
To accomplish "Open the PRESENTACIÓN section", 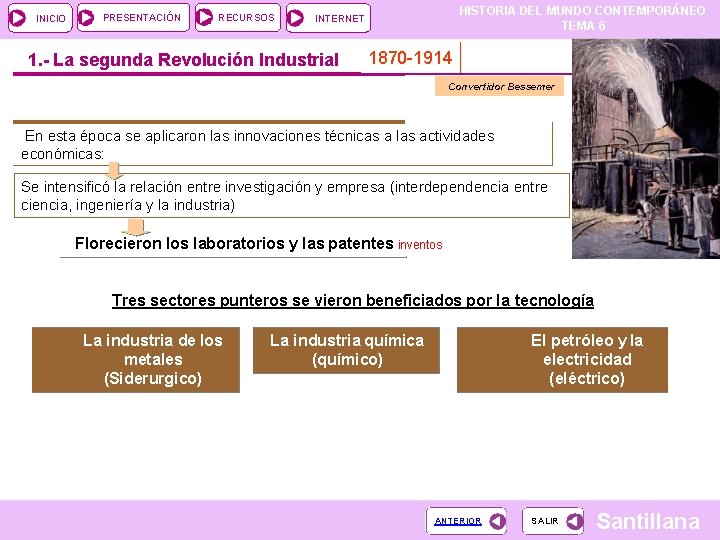I will (x=133, y=17).
